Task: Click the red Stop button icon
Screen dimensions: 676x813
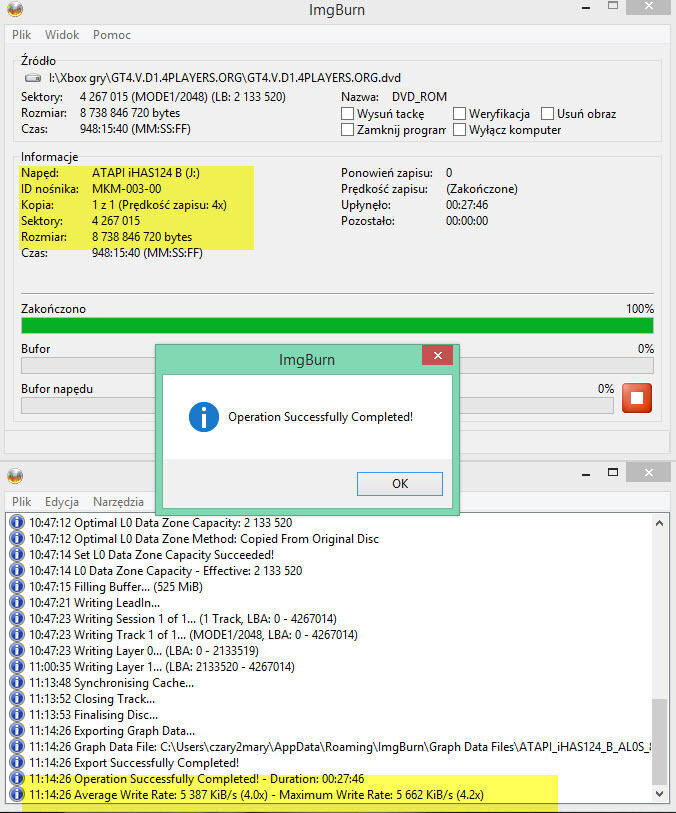Action: pyautogui.click(x=637, y=398)
